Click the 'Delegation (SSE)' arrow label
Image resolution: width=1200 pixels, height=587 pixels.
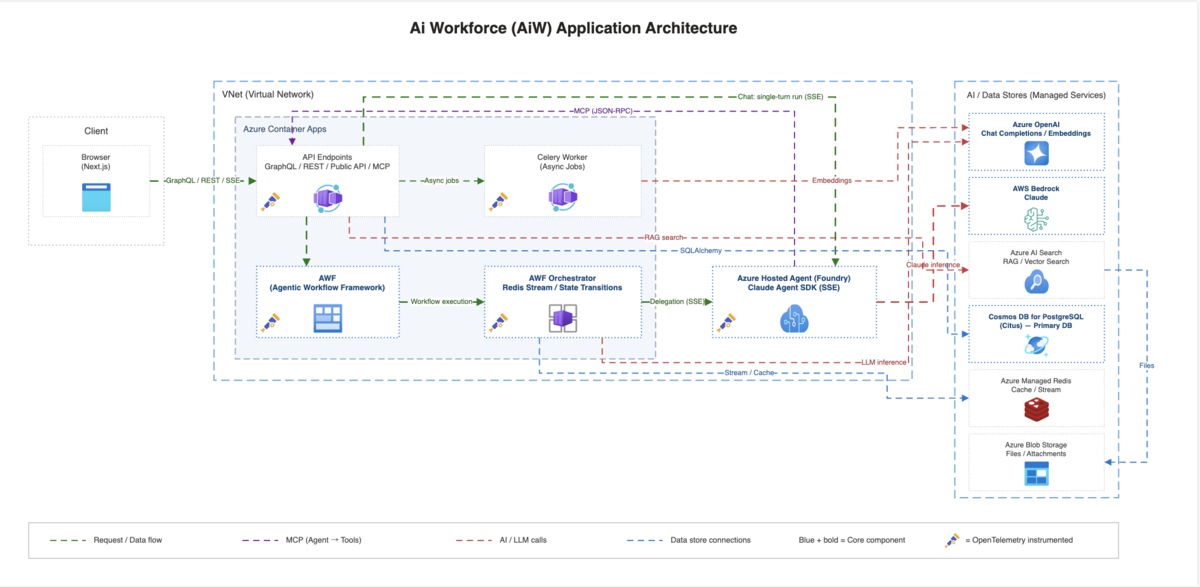(x=677, y=300)
